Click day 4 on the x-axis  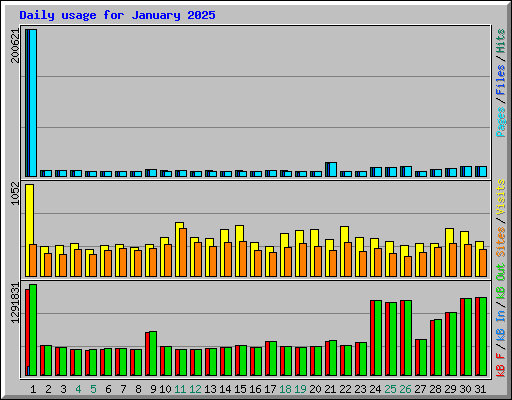click(x=78, y=389)
